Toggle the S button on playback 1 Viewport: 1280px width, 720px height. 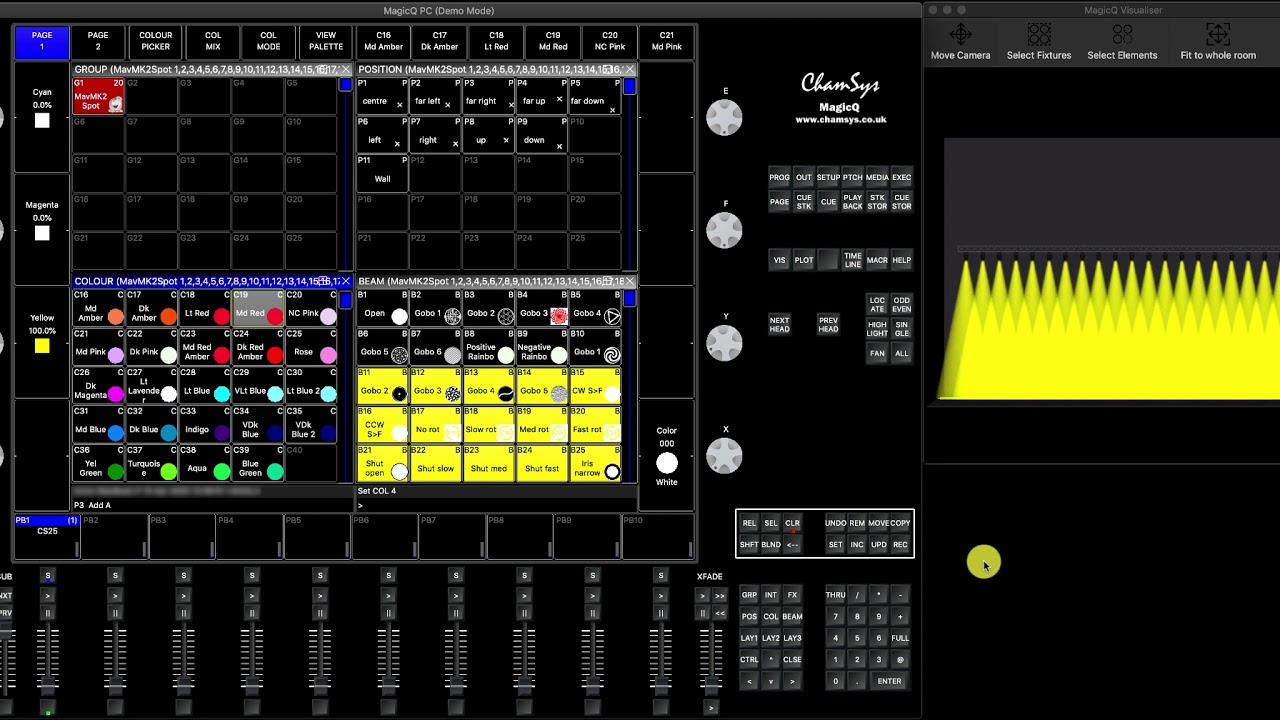click(x=47, y=575)
